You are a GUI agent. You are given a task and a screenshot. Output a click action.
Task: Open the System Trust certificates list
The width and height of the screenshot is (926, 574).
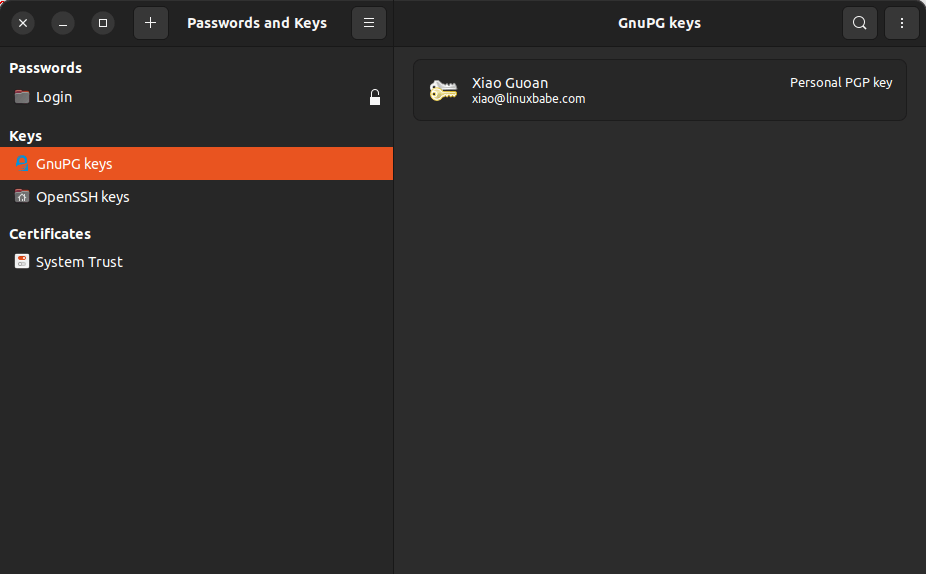point(79,262)
